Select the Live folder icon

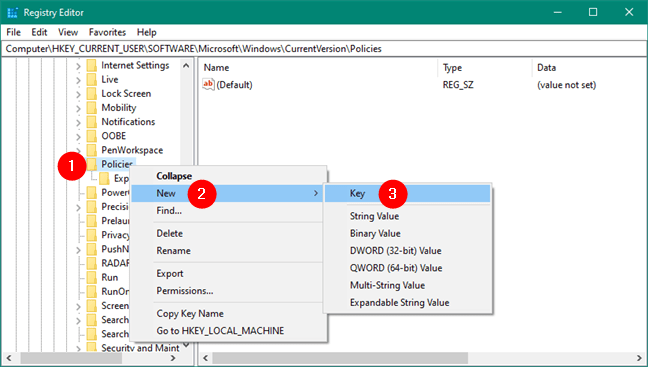pos(92,79)
